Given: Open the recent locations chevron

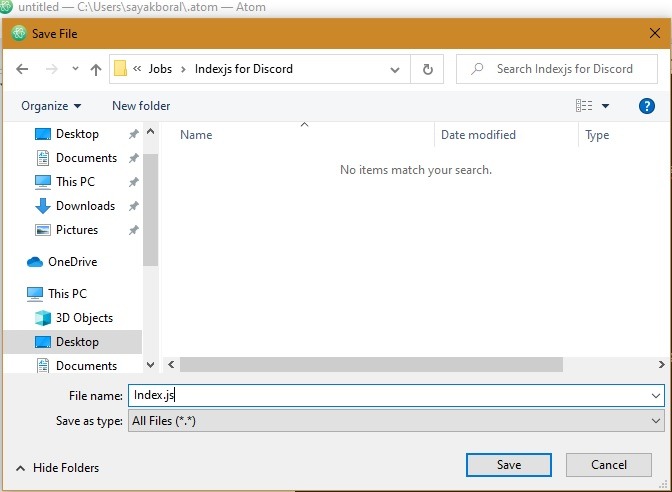Looking at the screenshot, I should (x=75, y=69).
